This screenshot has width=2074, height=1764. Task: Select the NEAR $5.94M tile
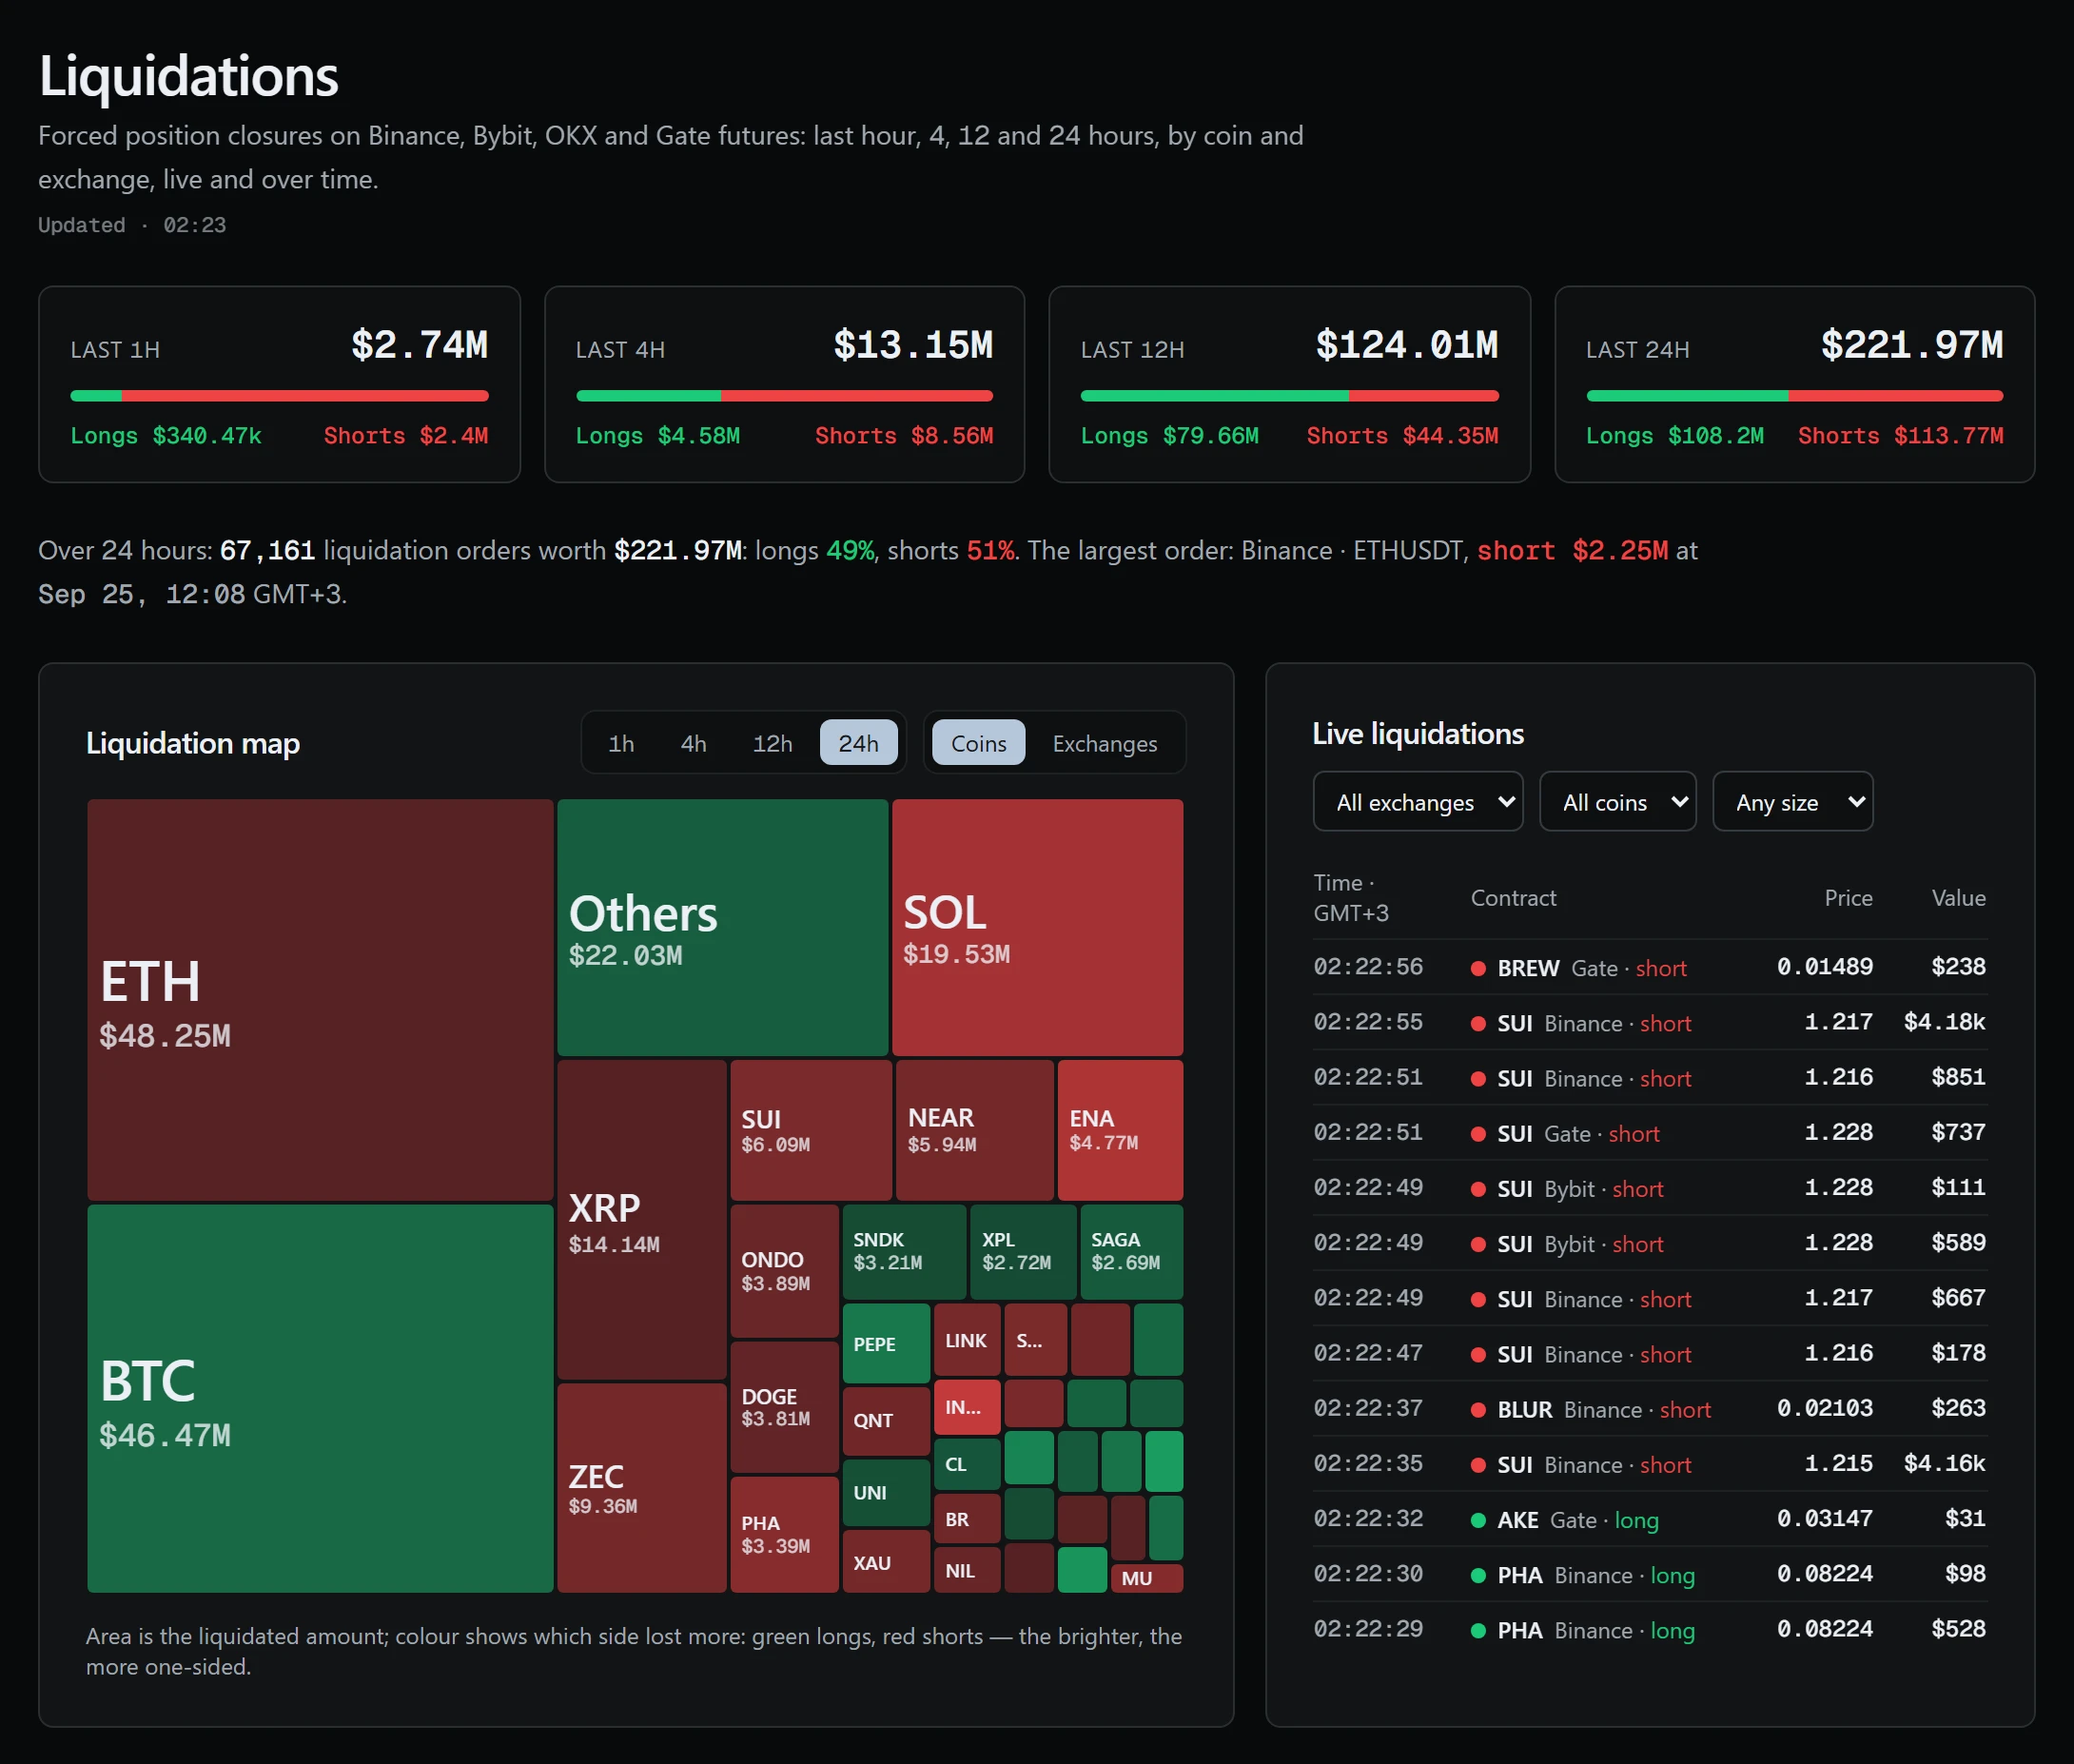click(x=975, y=1130)
